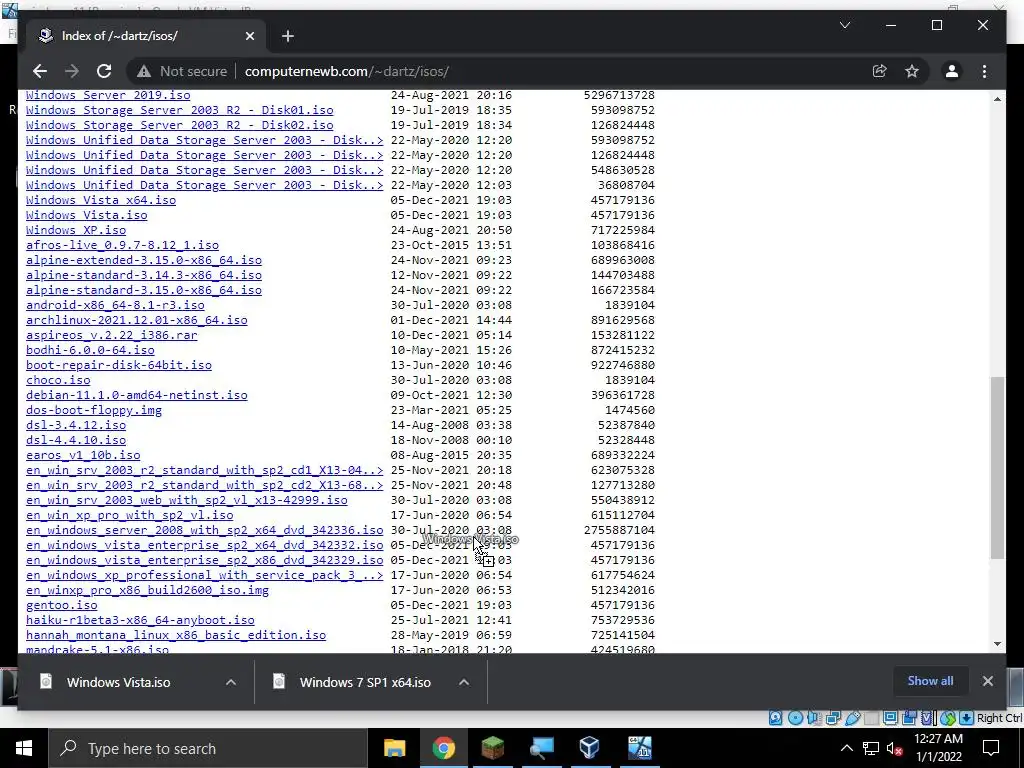Click the taskbar search box
Viewport: 1024px width, 768px height.
pyautogui.click(x=208, y=748)
